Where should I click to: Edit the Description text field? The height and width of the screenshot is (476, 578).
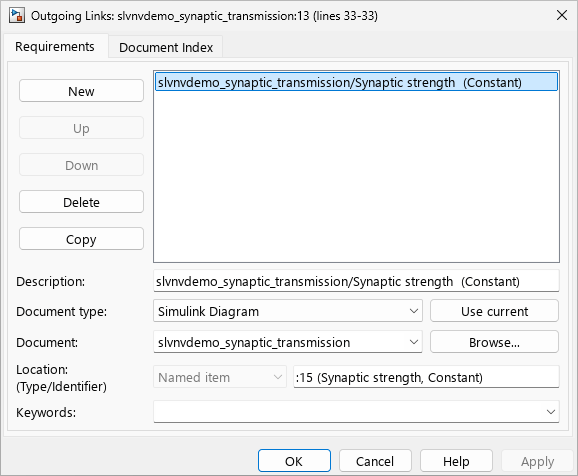click(356, 281)
